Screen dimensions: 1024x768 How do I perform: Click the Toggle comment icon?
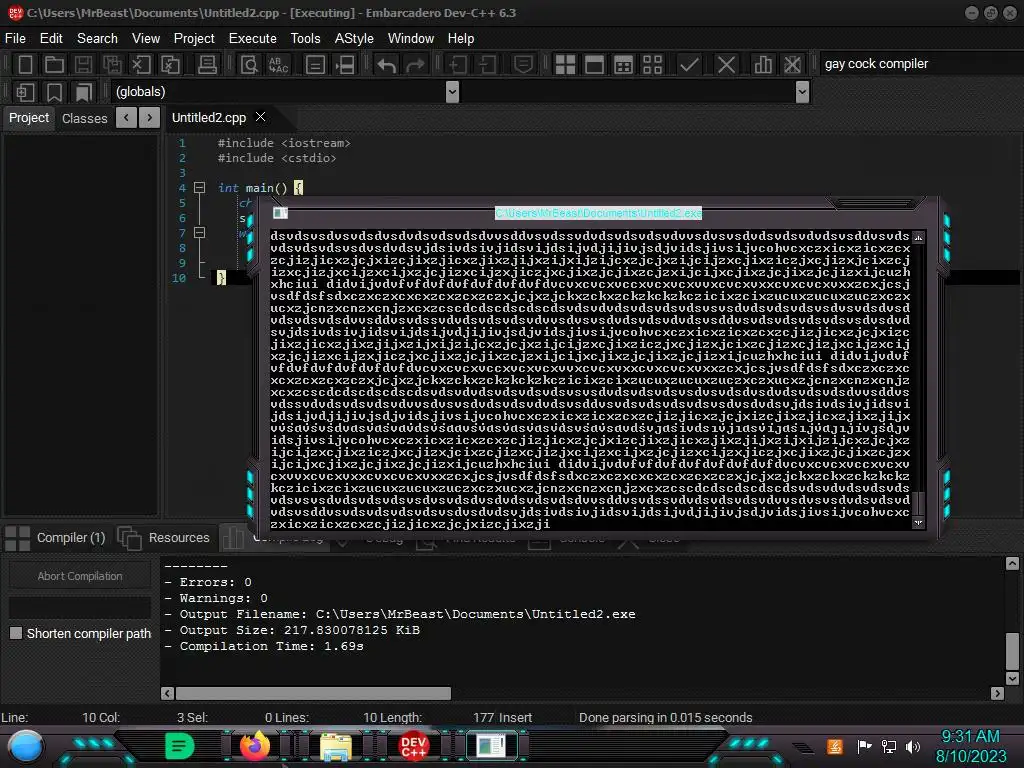(x=523, y=65)
